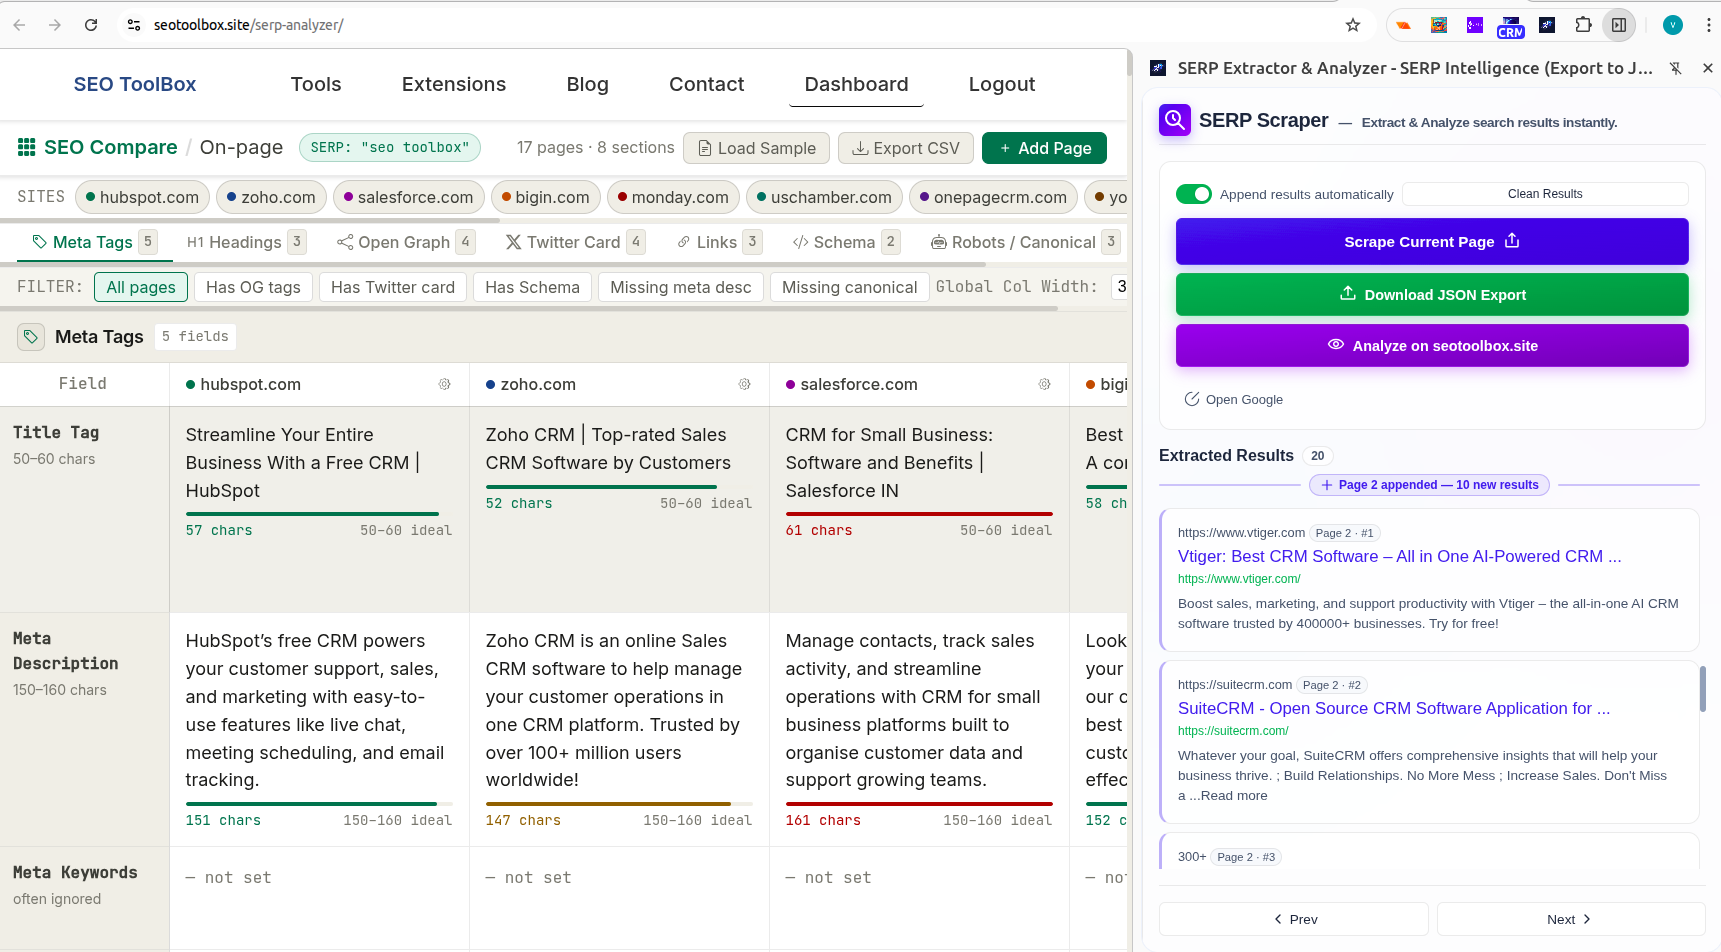Click the Open Google refresh icon

pyautogui.click(x=1191, y=398)
